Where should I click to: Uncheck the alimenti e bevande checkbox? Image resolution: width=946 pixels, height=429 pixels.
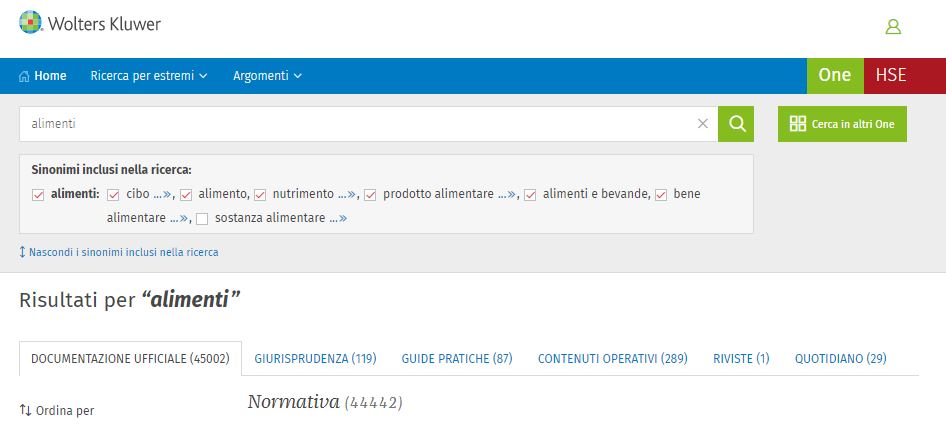(x=530, y=194)
